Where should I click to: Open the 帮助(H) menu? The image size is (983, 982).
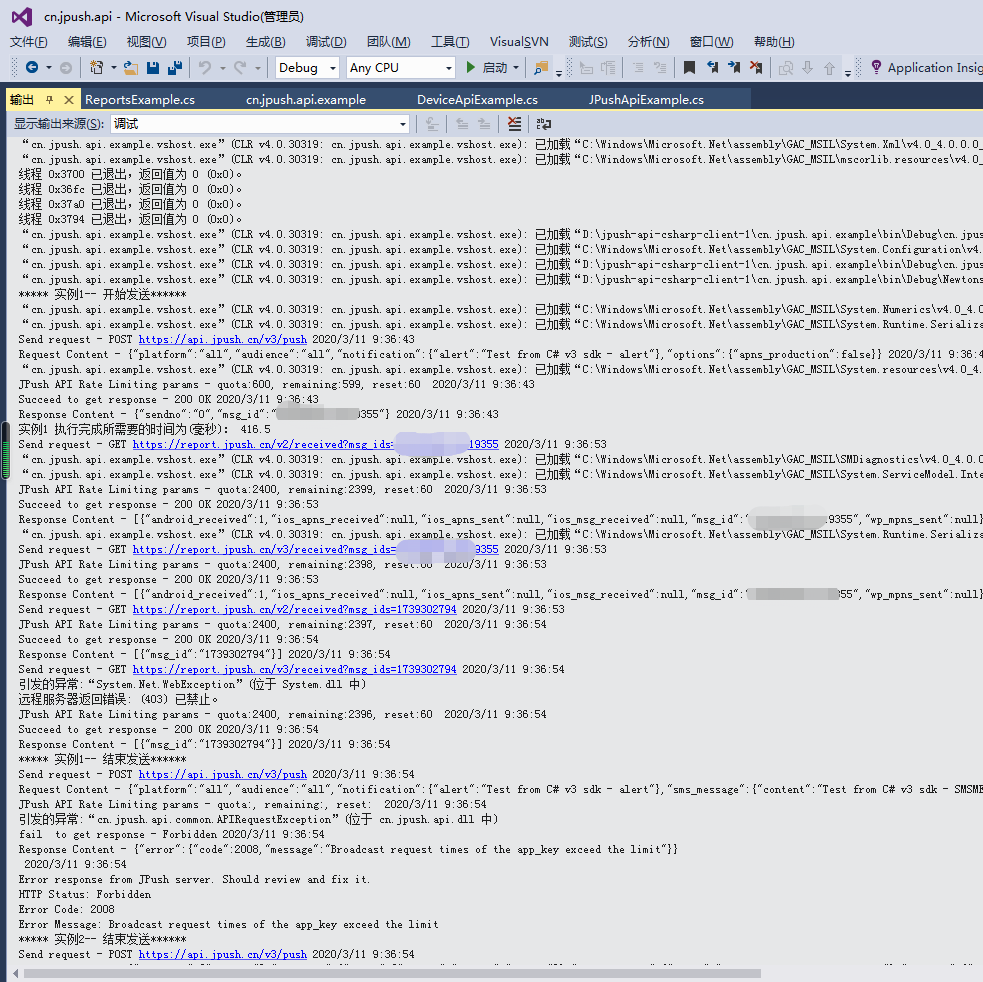(774, 41)
